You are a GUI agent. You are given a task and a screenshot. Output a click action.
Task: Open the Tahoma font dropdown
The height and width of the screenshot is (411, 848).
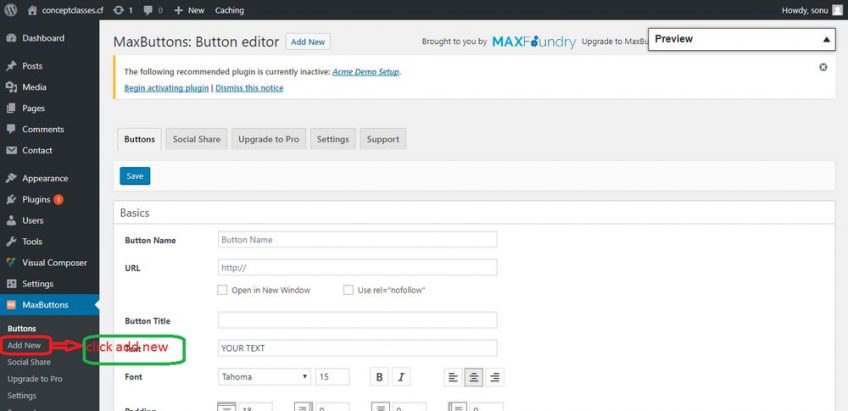point(264,377)
